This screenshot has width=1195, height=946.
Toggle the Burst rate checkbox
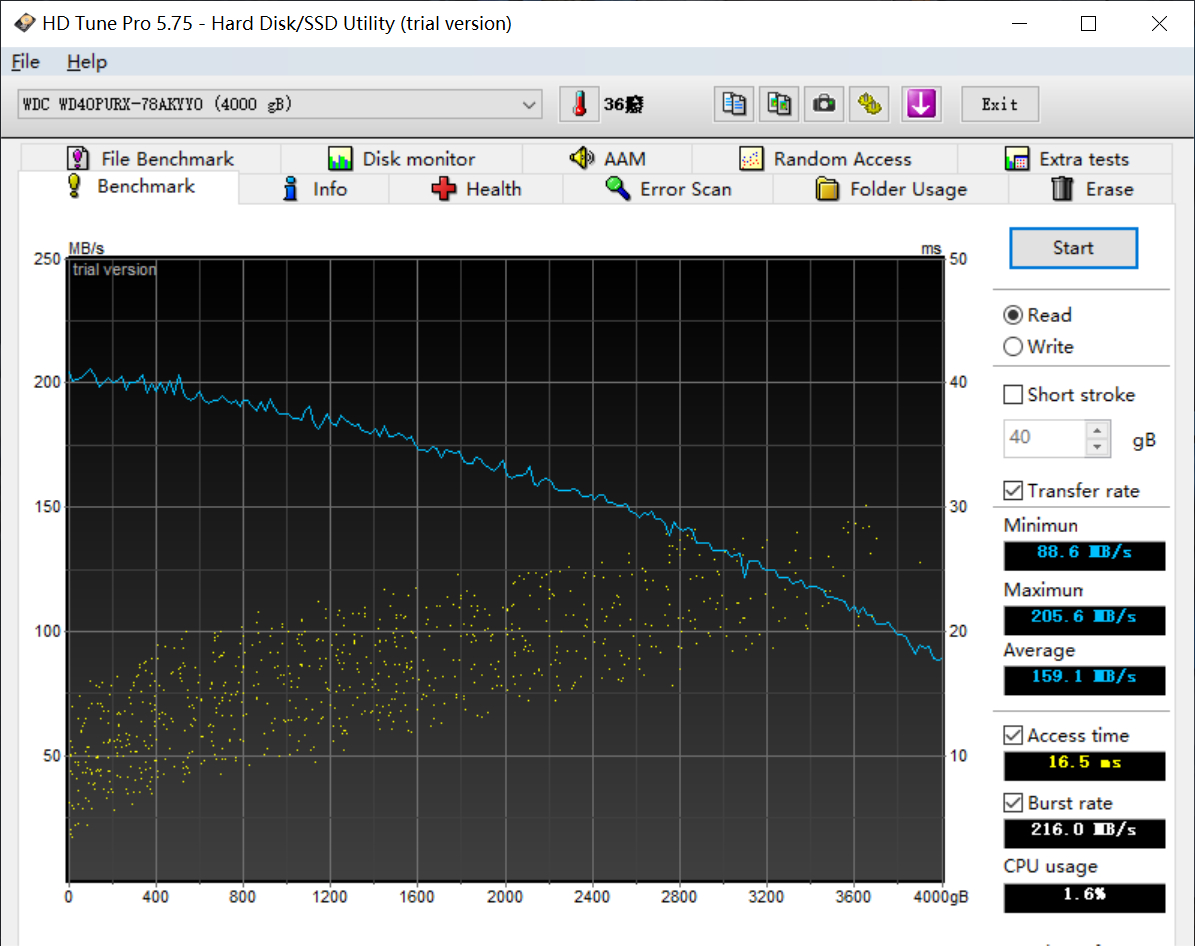click(1013, 803)
